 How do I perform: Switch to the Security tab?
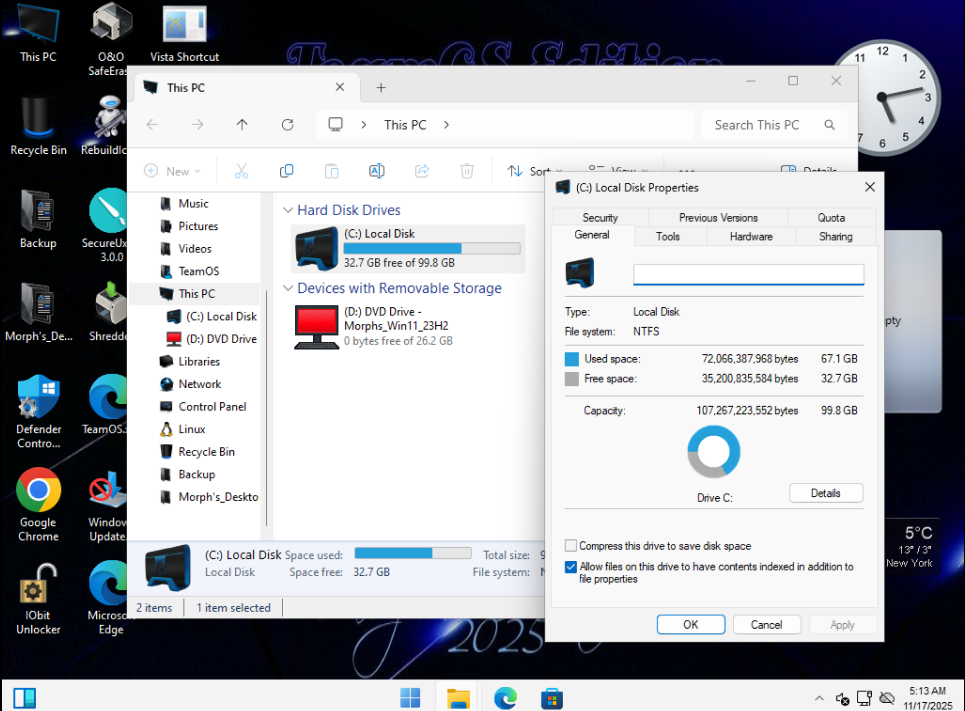(600, 217)
